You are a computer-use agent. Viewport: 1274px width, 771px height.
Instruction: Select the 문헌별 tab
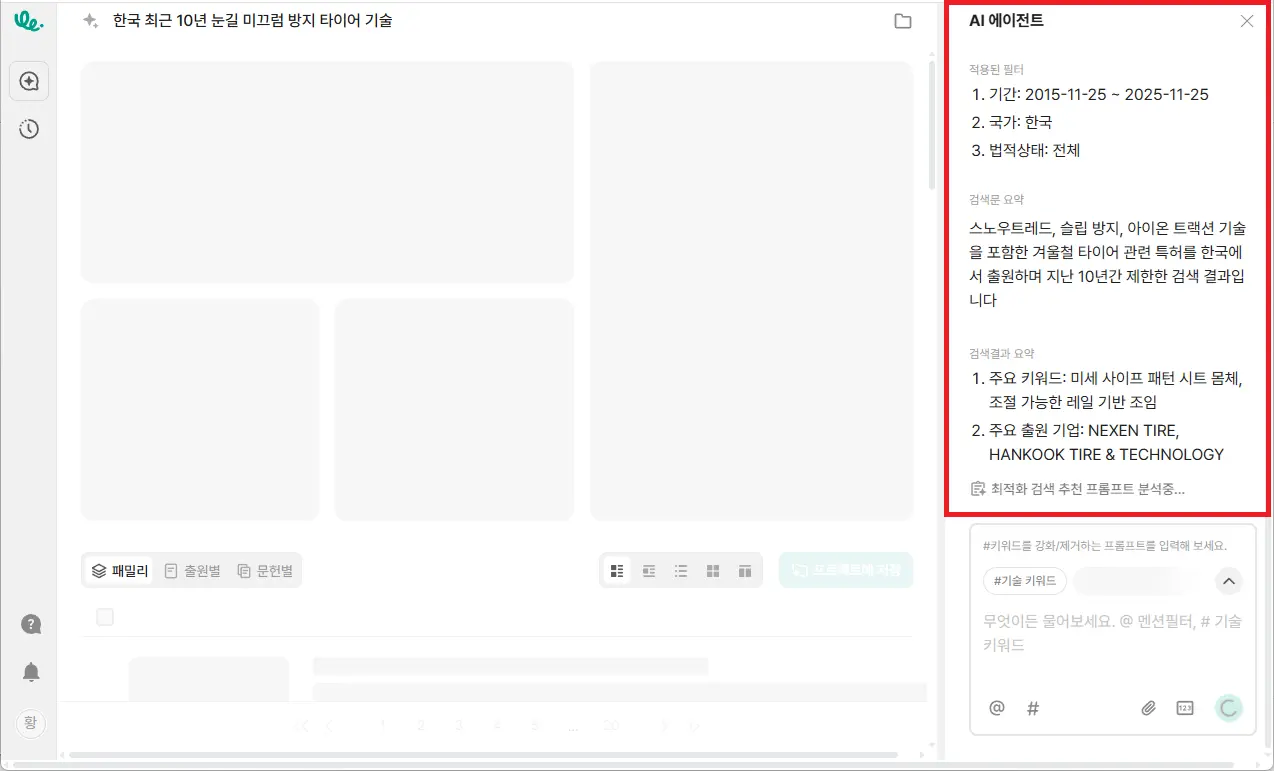click(265, 571)
